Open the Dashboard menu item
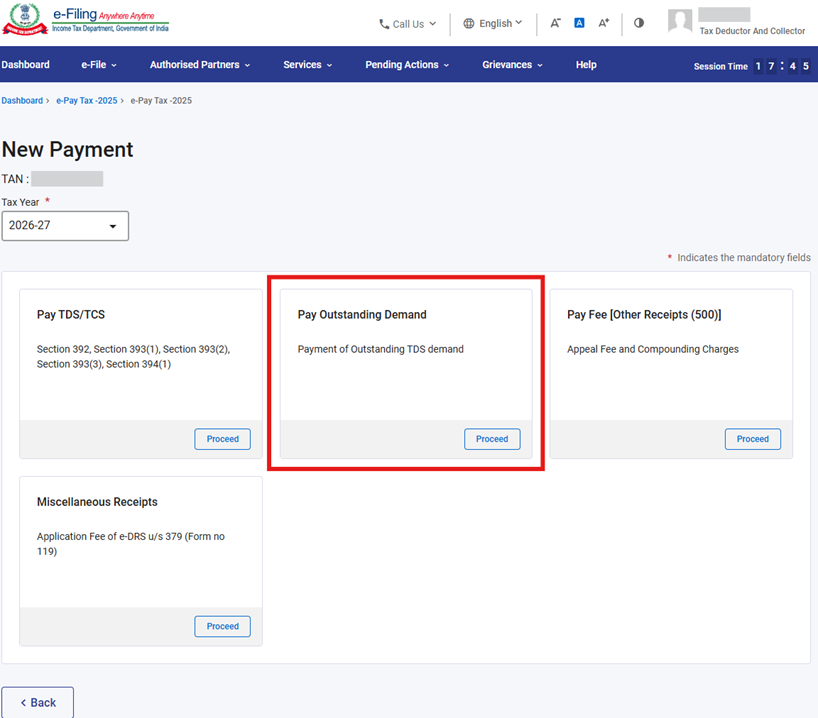 (26, 65)
